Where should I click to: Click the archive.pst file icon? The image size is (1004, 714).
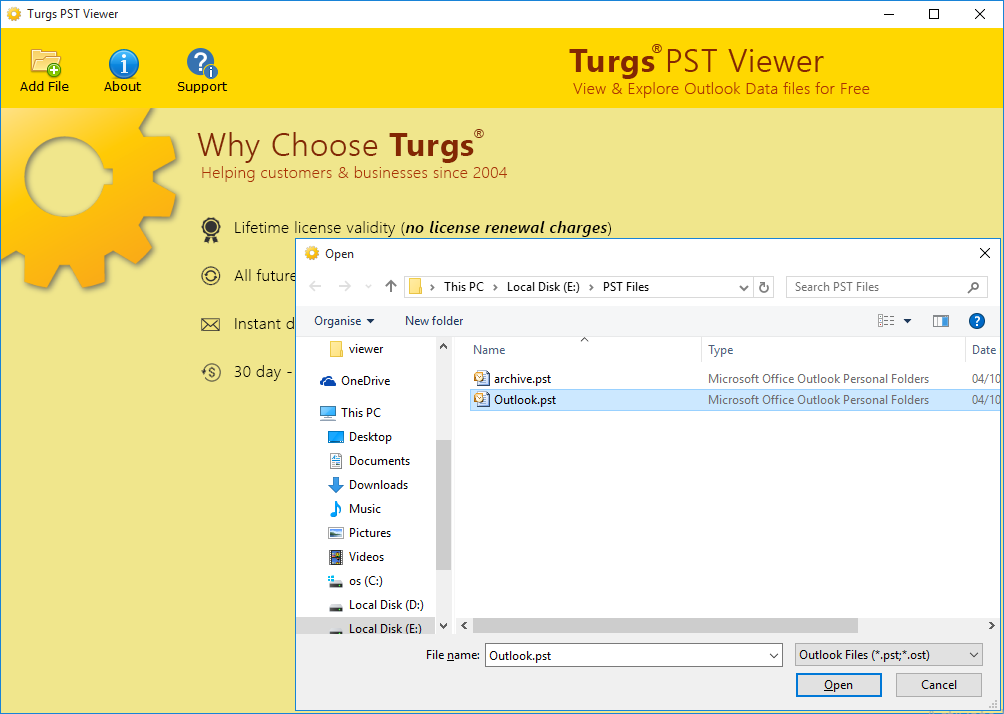click(482, 378)
